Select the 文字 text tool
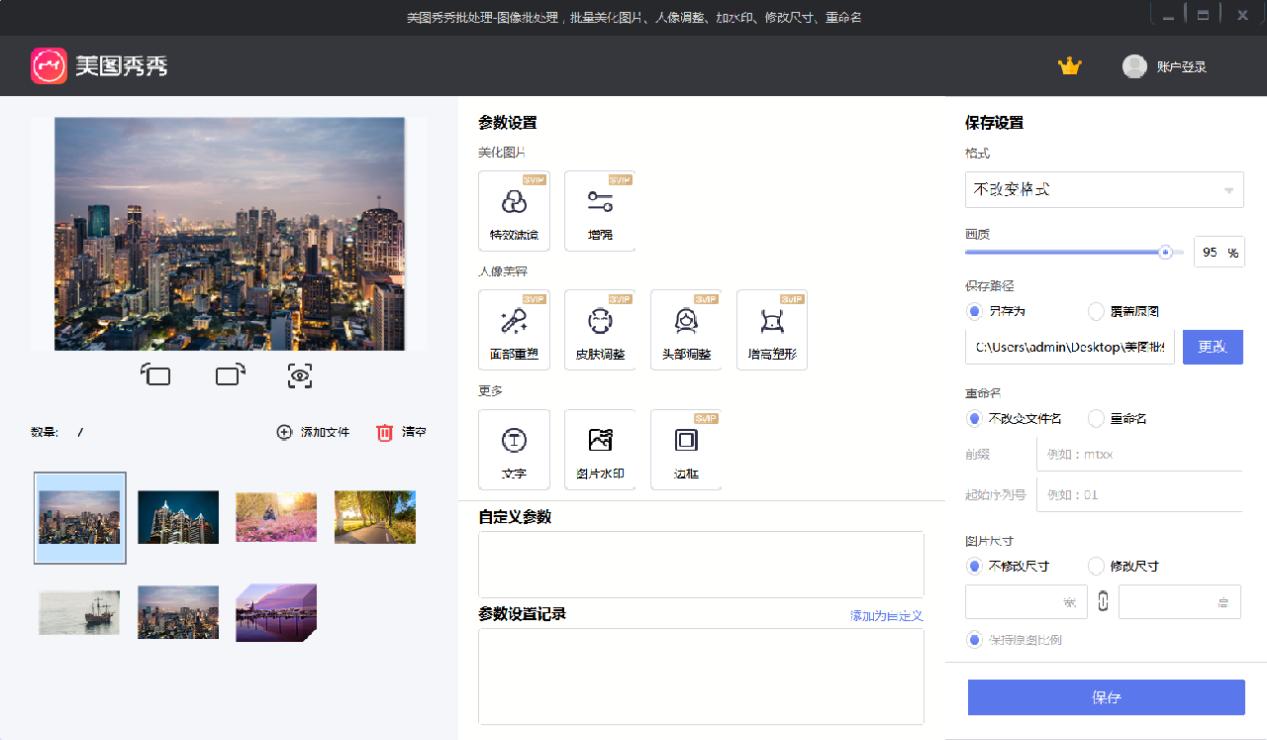 (x=515, y=449)
